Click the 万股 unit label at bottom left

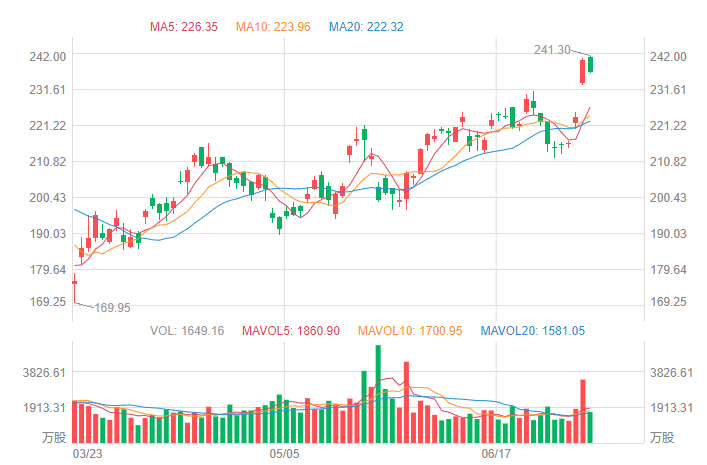pos(53,437)
